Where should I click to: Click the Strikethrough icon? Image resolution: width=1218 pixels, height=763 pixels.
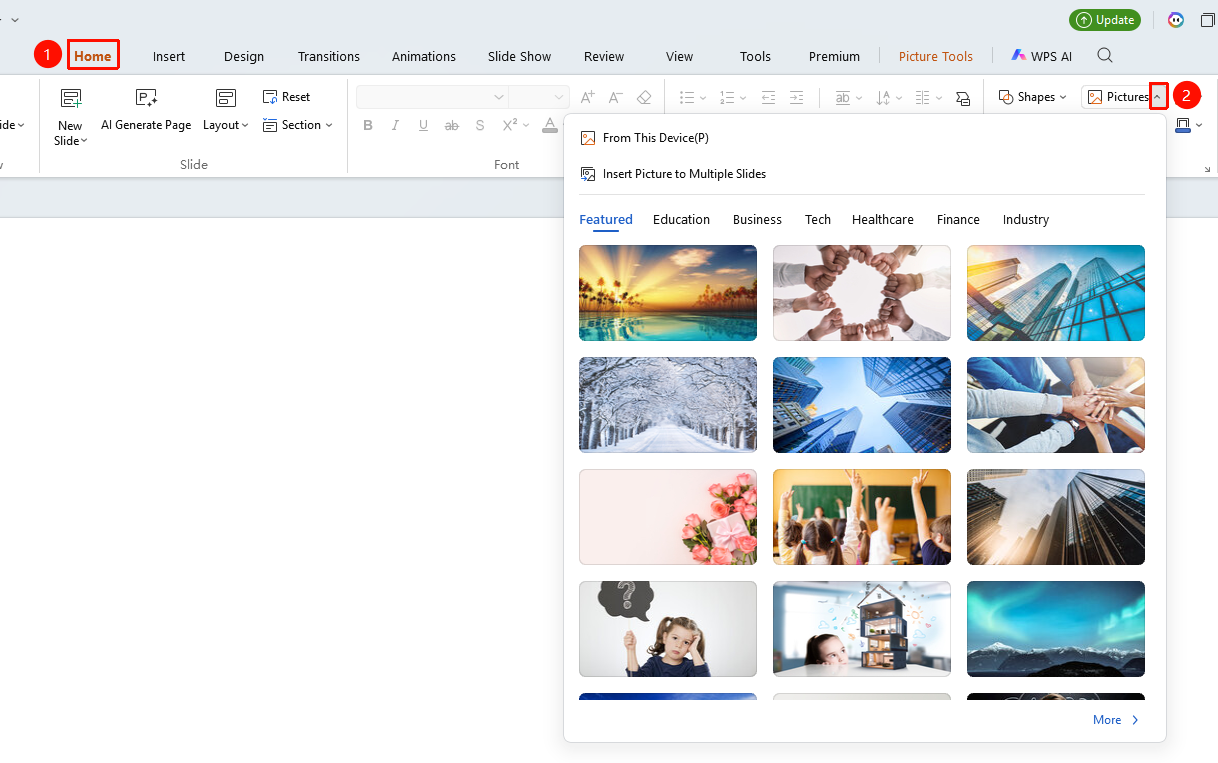[452, 125]
